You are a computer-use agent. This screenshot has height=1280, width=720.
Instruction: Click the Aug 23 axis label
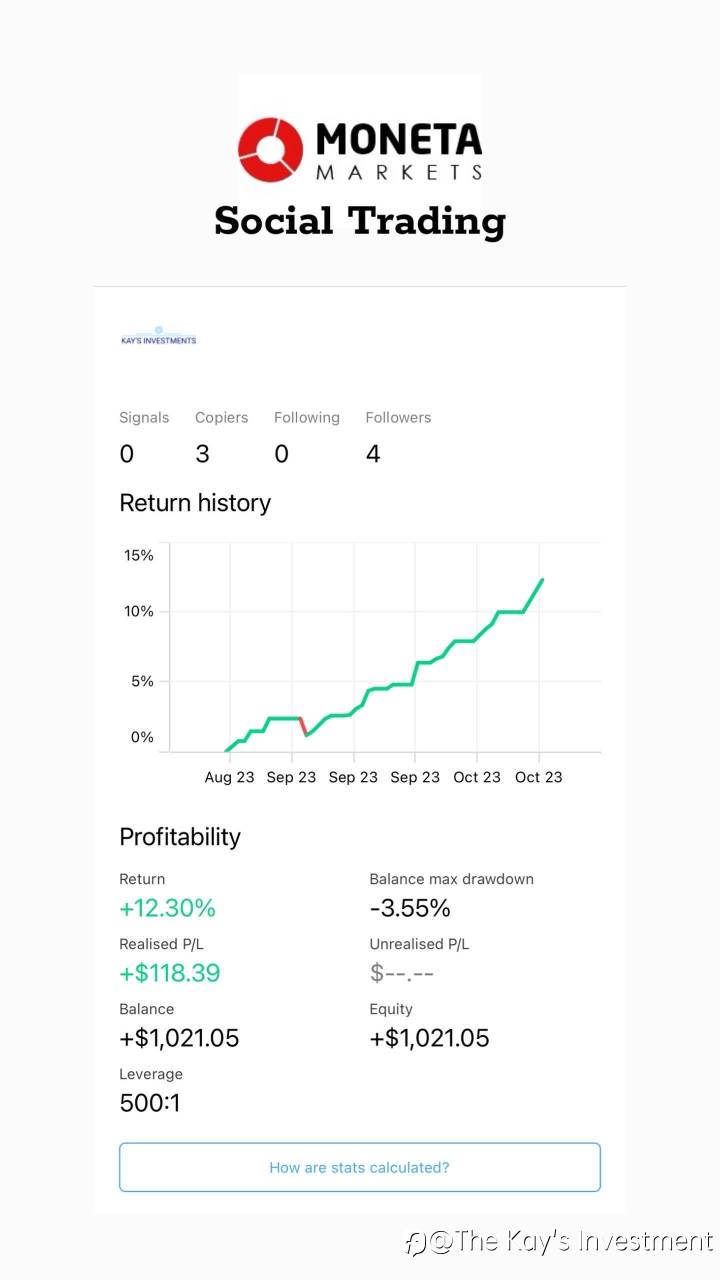[x=229, y=777]
